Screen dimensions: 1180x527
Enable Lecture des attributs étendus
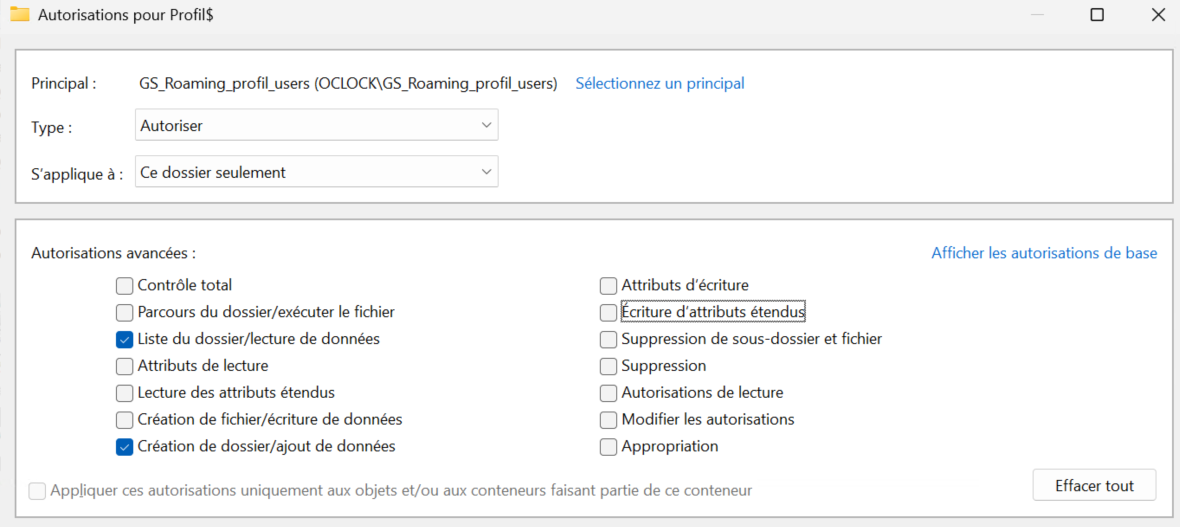coord(125,393)
